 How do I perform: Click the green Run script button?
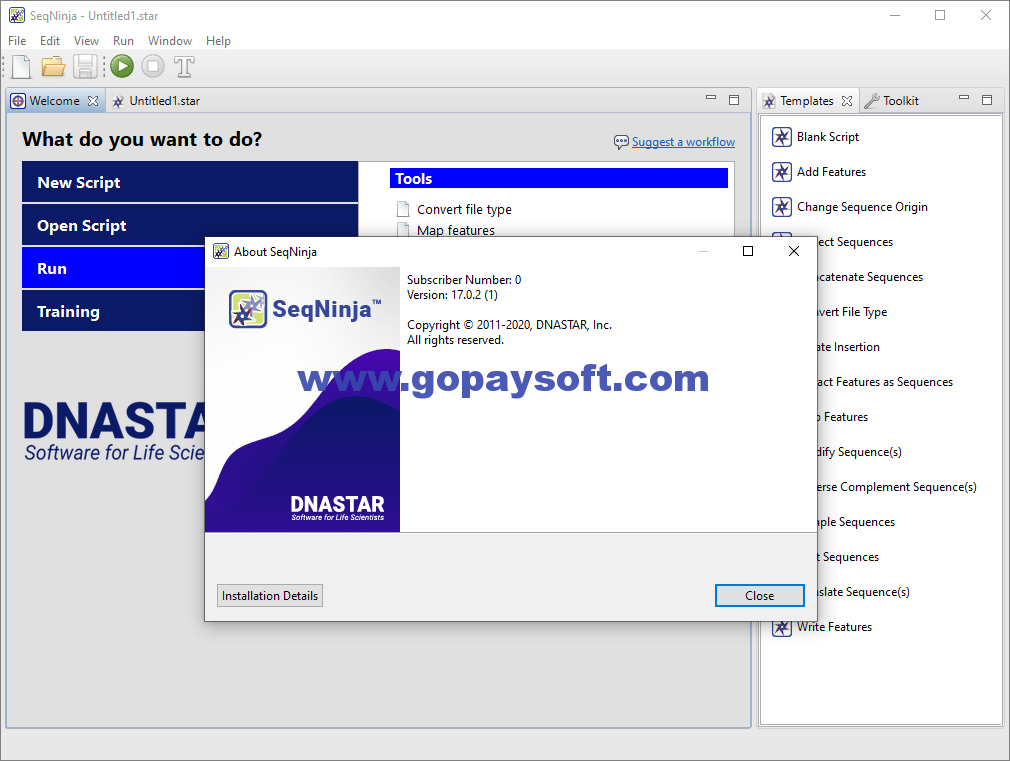(122, 66)
